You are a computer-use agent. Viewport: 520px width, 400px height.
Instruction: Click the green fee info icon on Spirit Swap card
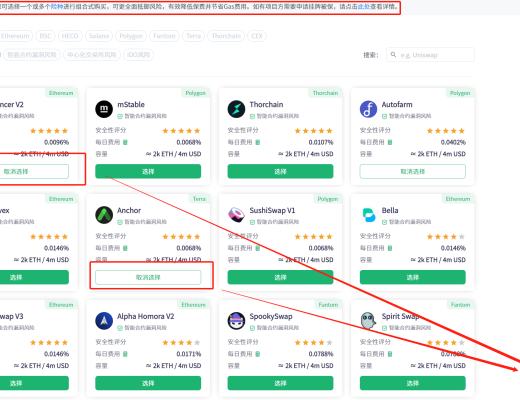coord(390,354)
